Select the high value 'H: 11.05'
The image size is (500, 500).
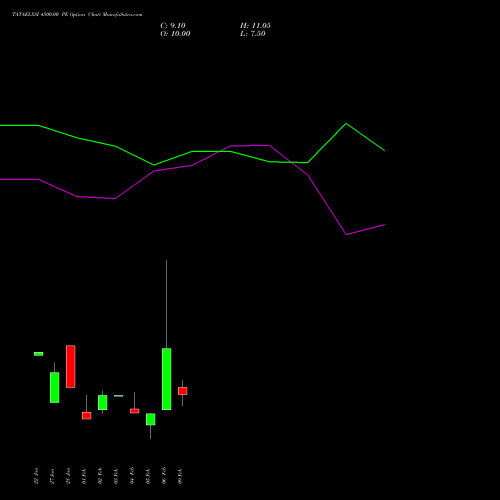click(x=255, y=26)
